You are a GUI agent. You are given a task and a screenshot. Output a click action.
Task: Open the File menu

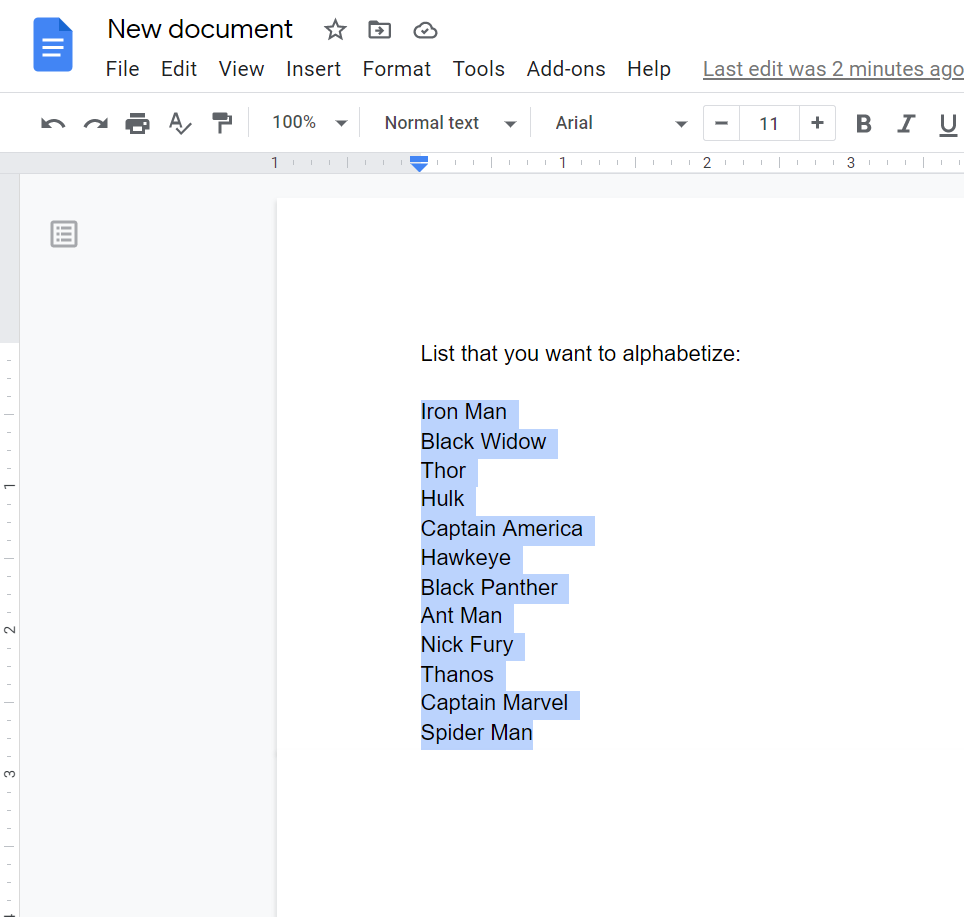122,69
